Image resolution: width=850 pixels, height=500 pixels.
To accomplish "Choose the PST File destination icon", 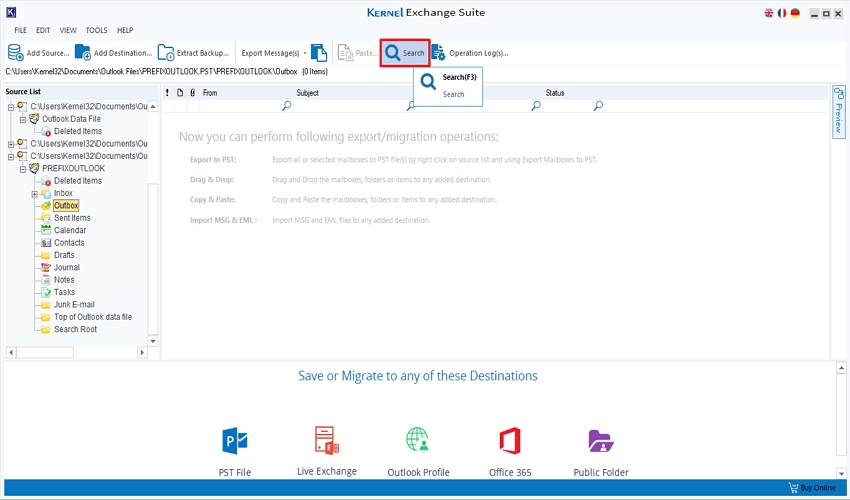I will (235, 440).
